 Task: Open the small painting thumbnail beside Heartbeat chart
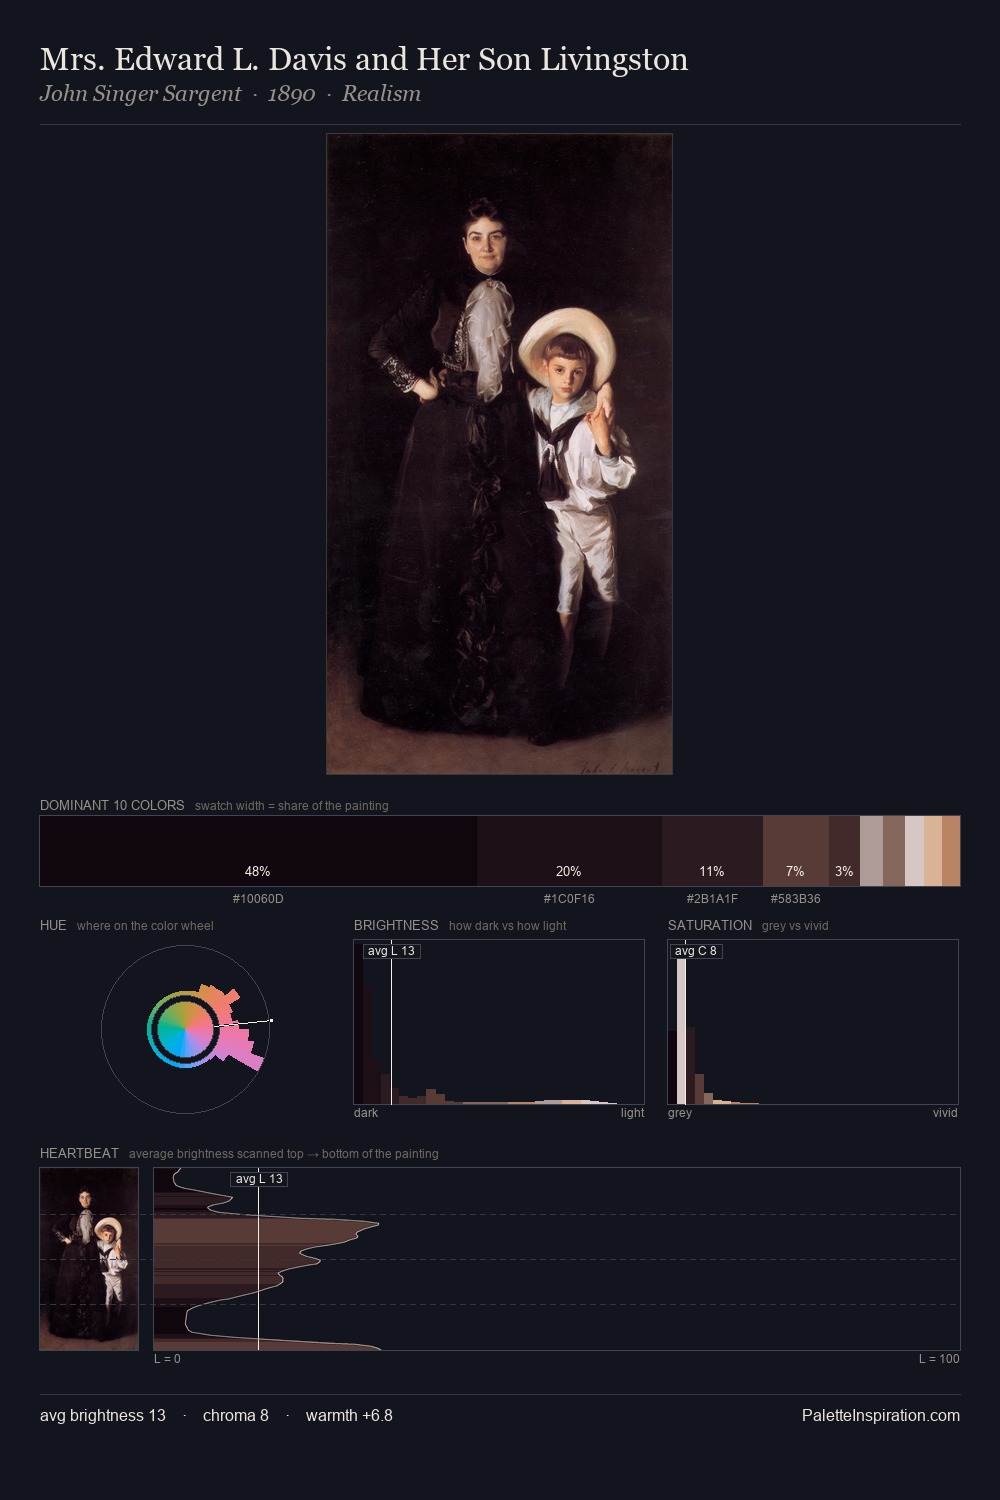[89, 1259]
